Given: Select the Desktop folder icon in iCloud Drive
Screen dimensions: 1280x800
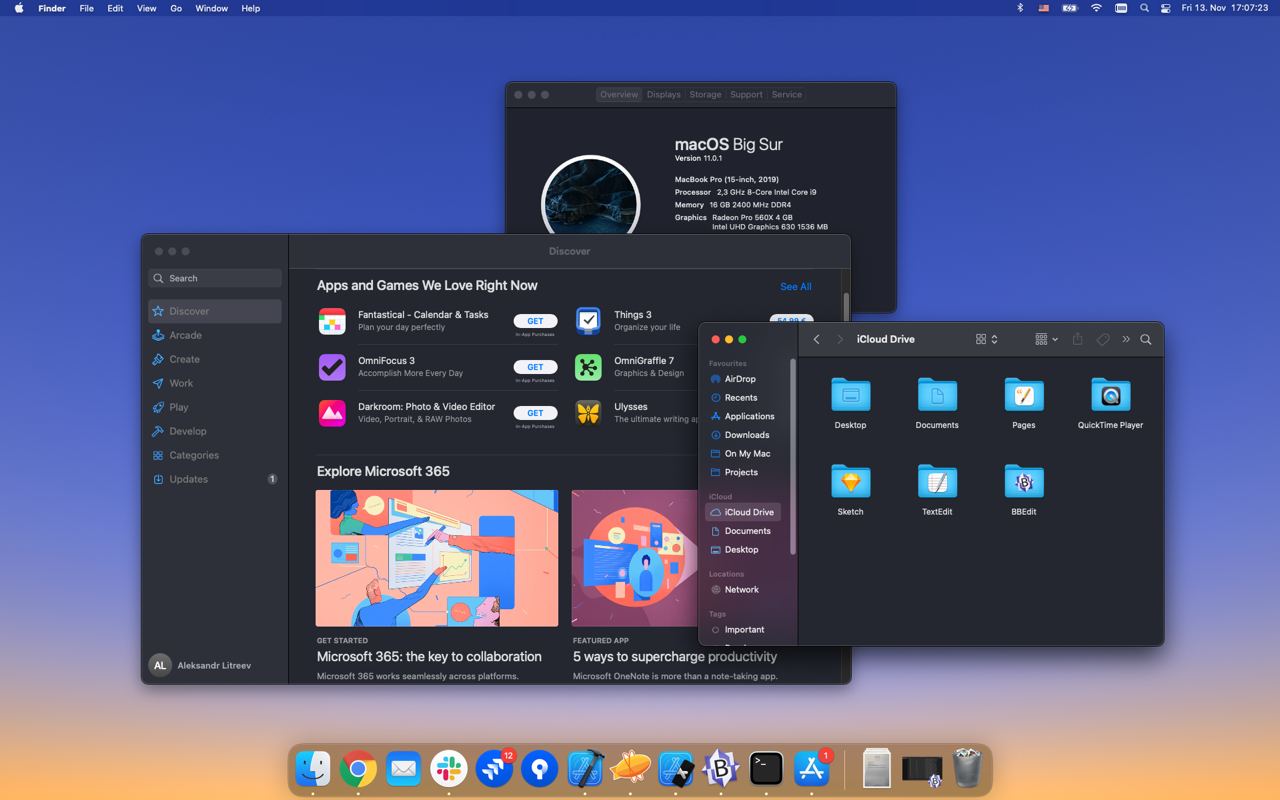Looking at the screenshot, I should tap(850, 395).
